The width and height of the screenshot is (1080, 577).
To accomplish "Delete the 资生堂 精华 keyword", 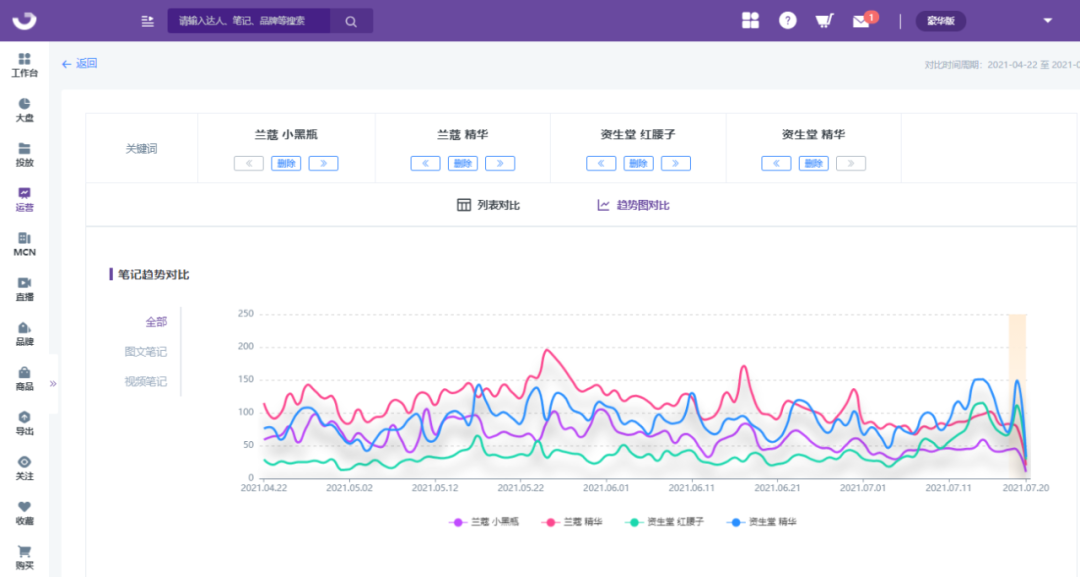I will 813,163.
